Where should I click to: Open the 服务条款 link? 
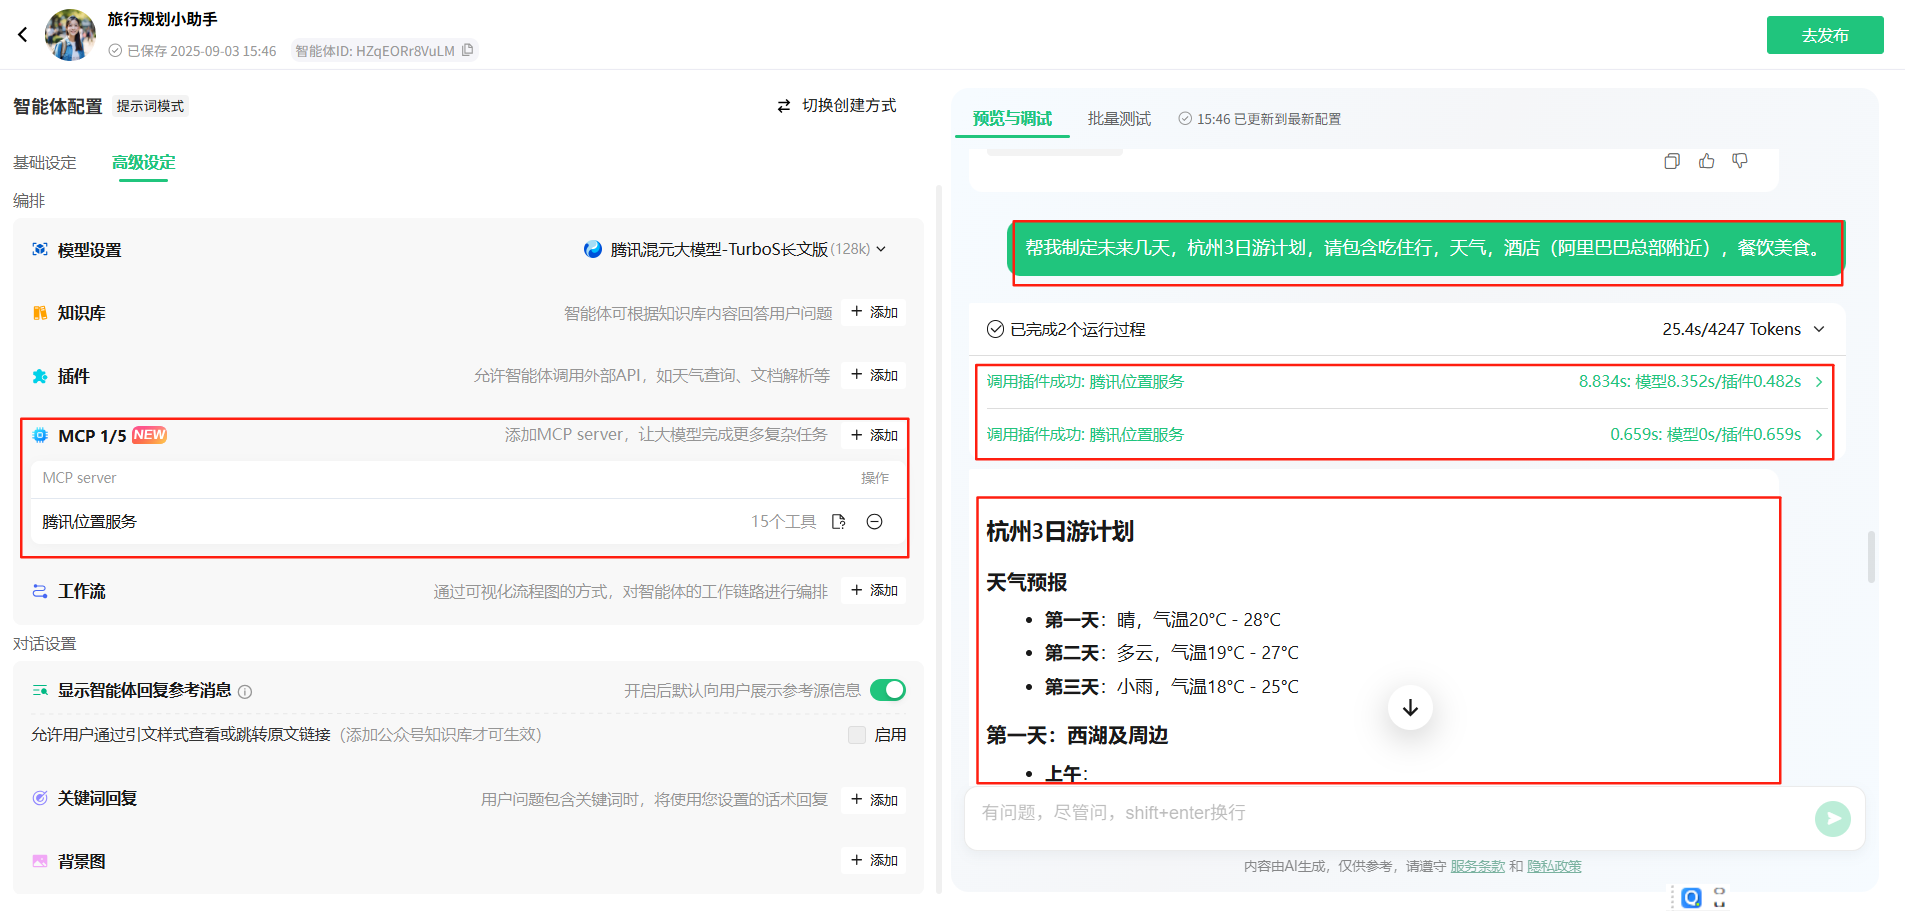click(x=1477, y=866)
